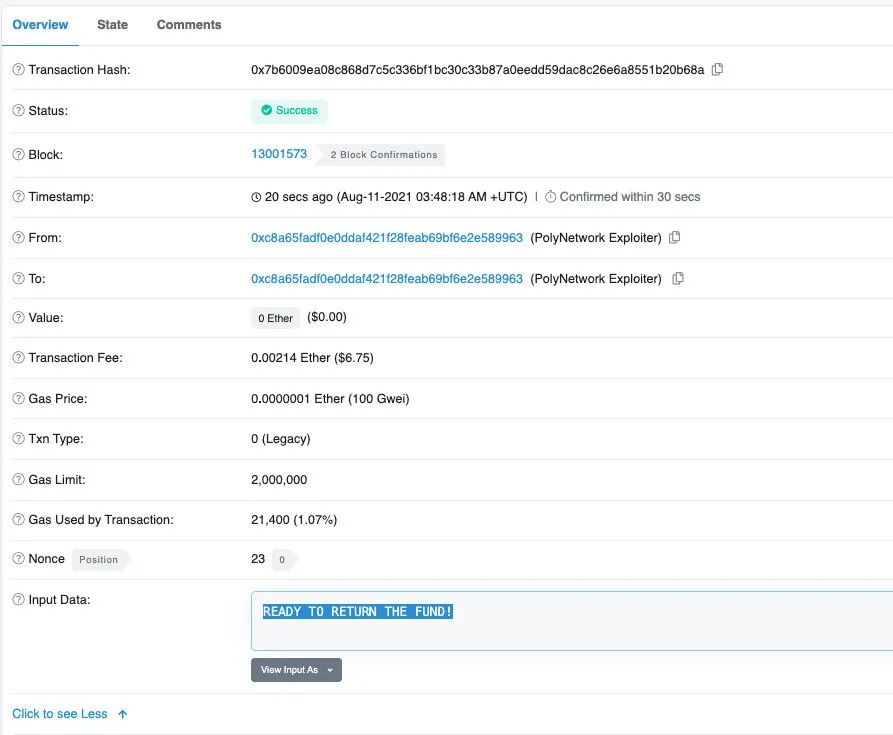The height and width of the screenshot is (735, 893).
Task: Click the ($0.00) value text
Action: click(327, 317)
